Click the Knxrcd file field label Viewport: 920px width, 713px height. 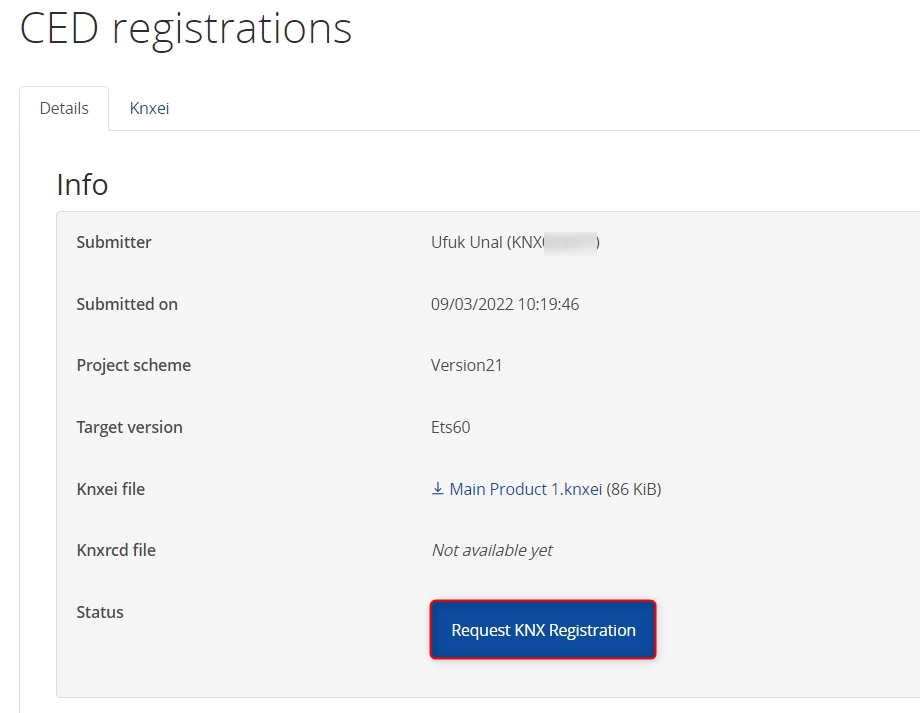[x=114, y=550]
